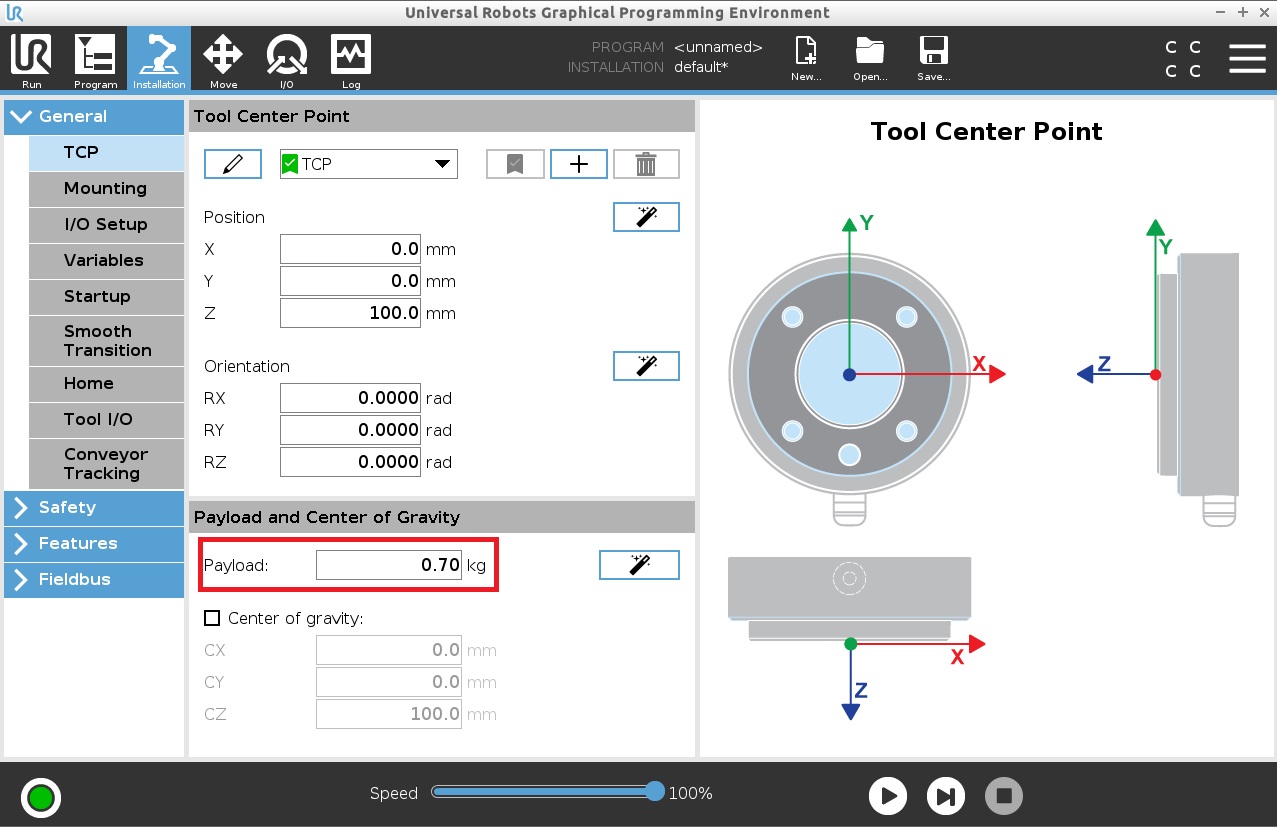Click the checksum CC CC indicator
The image size is (1277, 827).
click(x=1183, y=59)
